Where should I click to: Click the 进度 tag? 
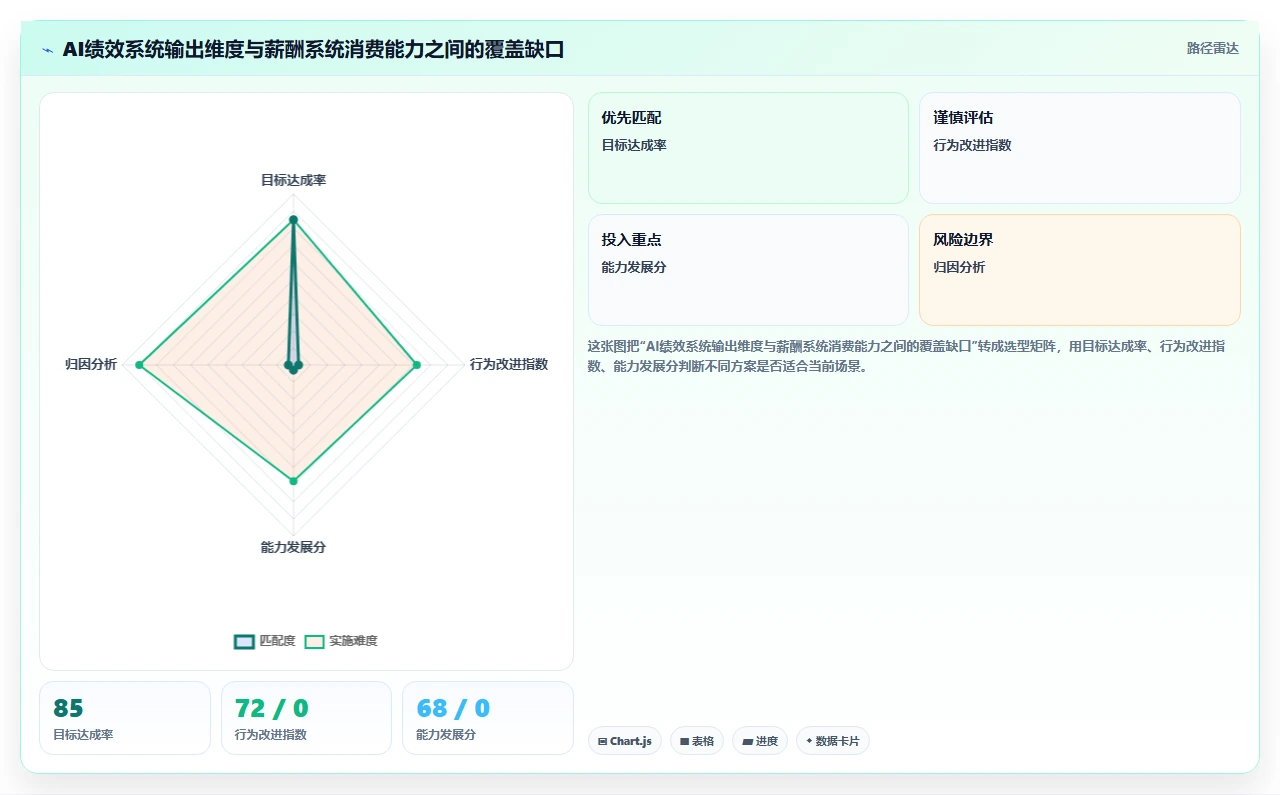760,741
